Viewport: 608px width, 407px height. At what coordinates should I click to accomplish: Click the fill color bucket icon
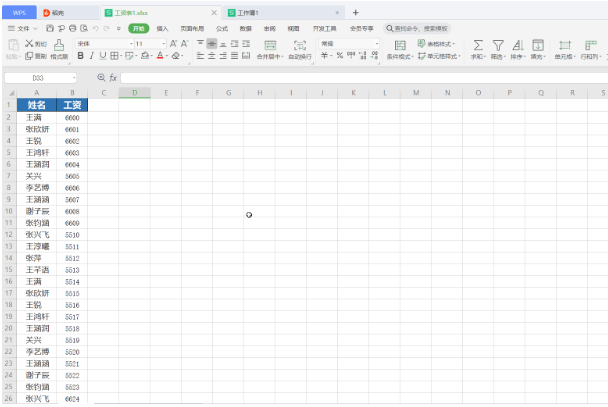click(x=145, y=56)
